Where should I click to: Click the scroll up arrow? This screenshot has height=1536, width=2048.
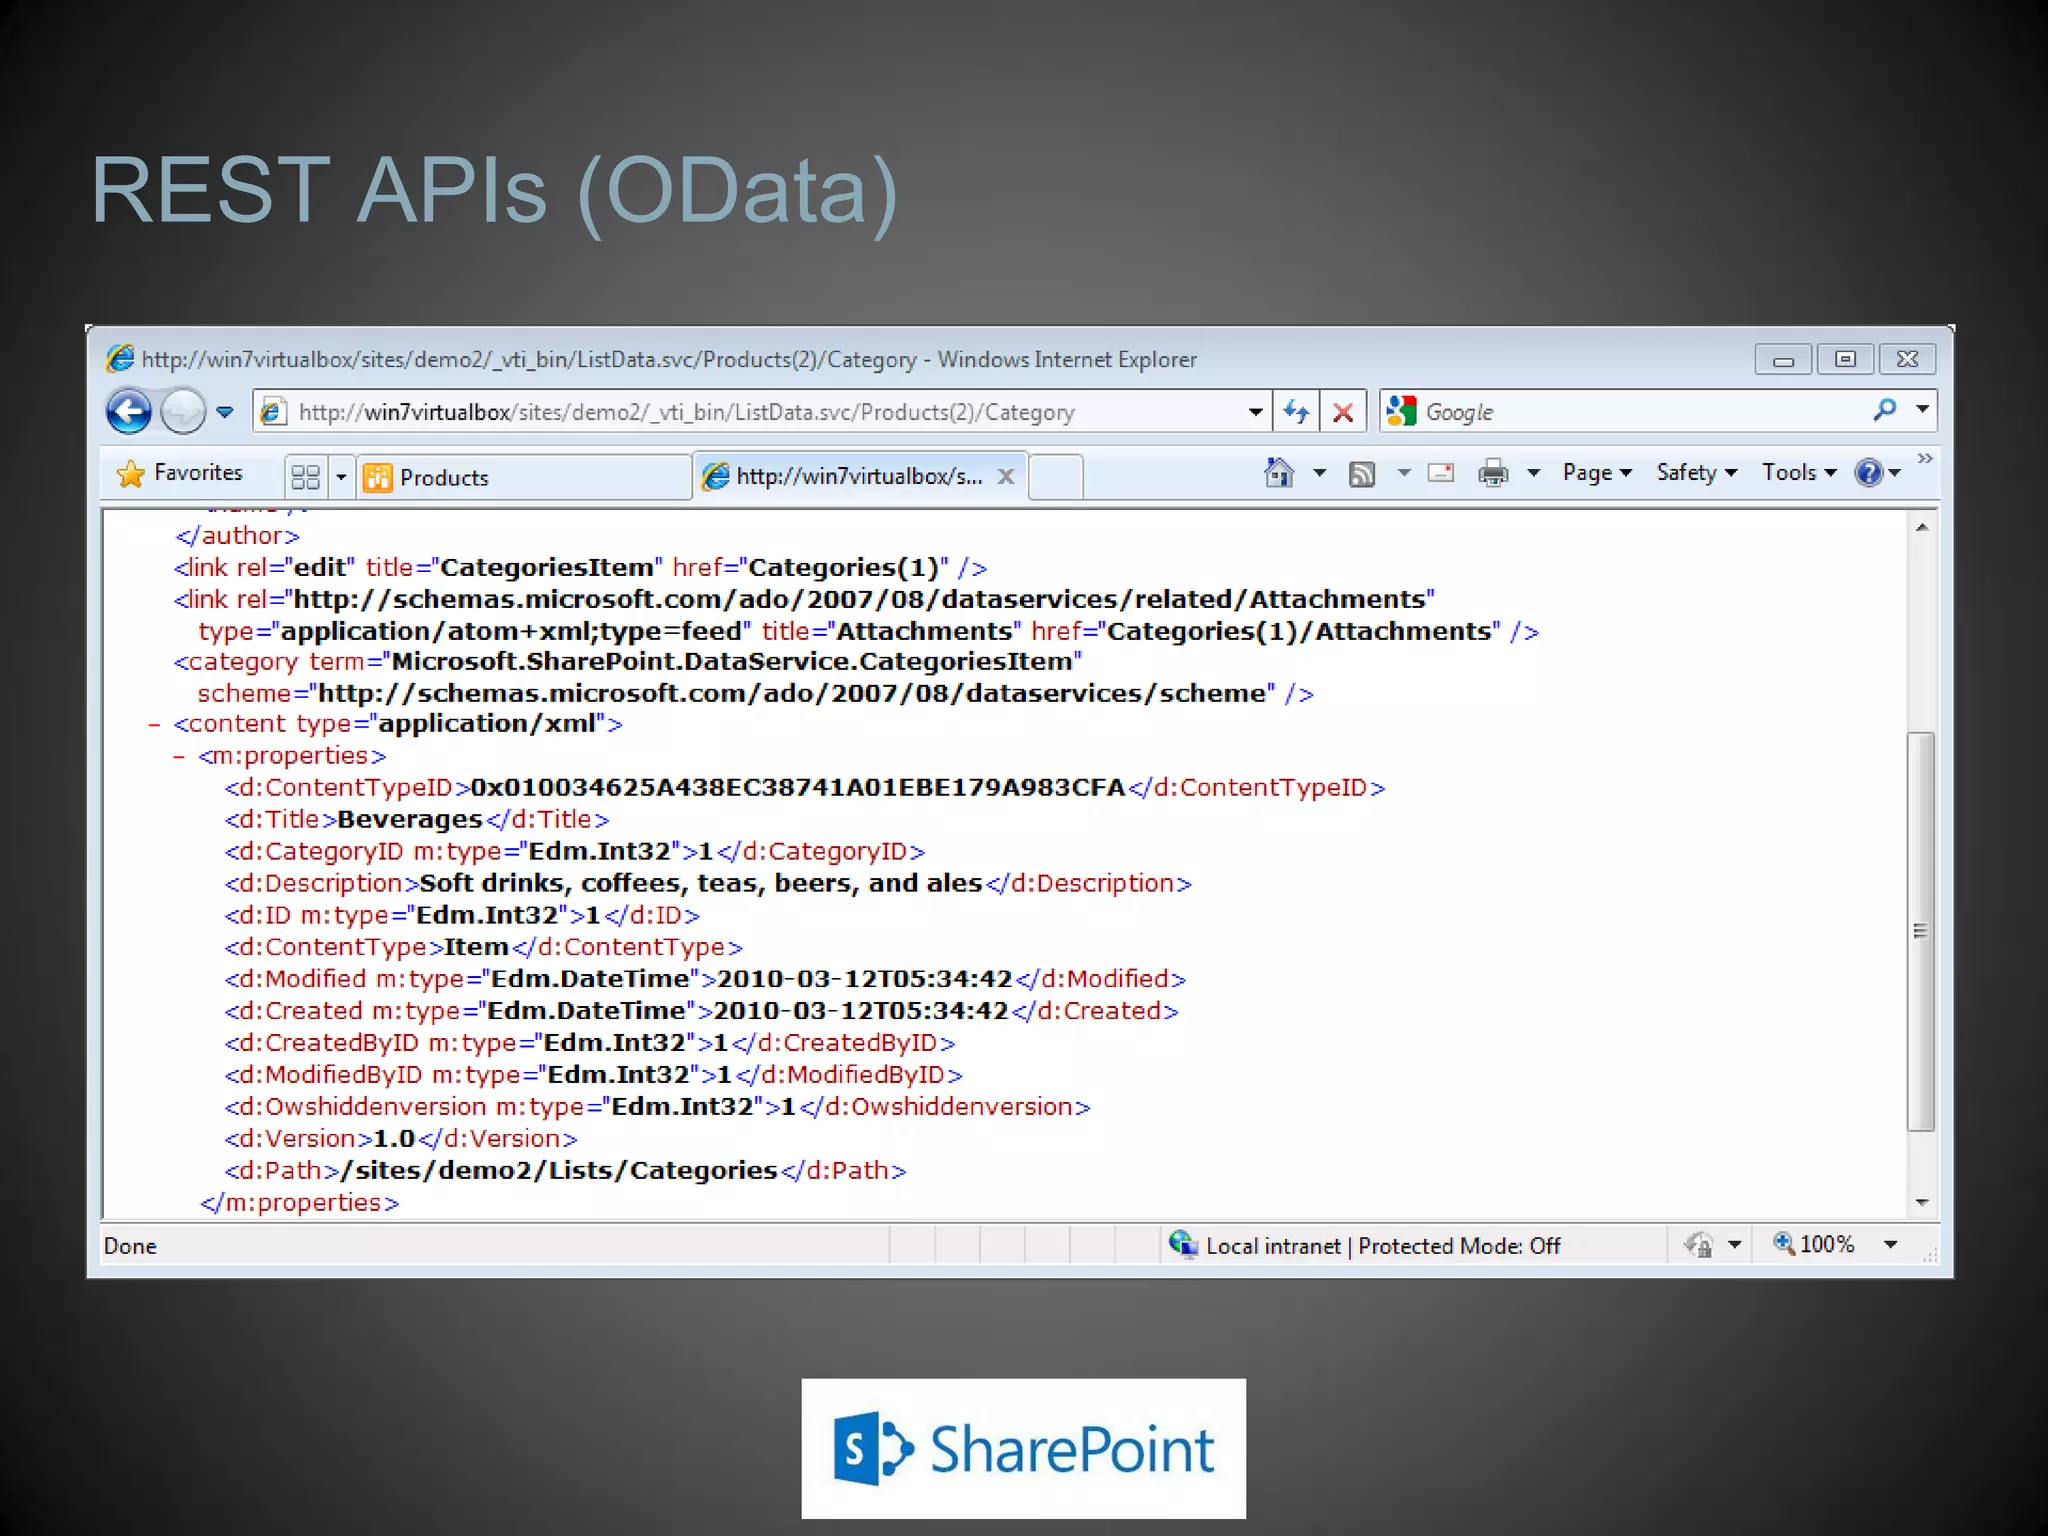(x=1921, y=527)
